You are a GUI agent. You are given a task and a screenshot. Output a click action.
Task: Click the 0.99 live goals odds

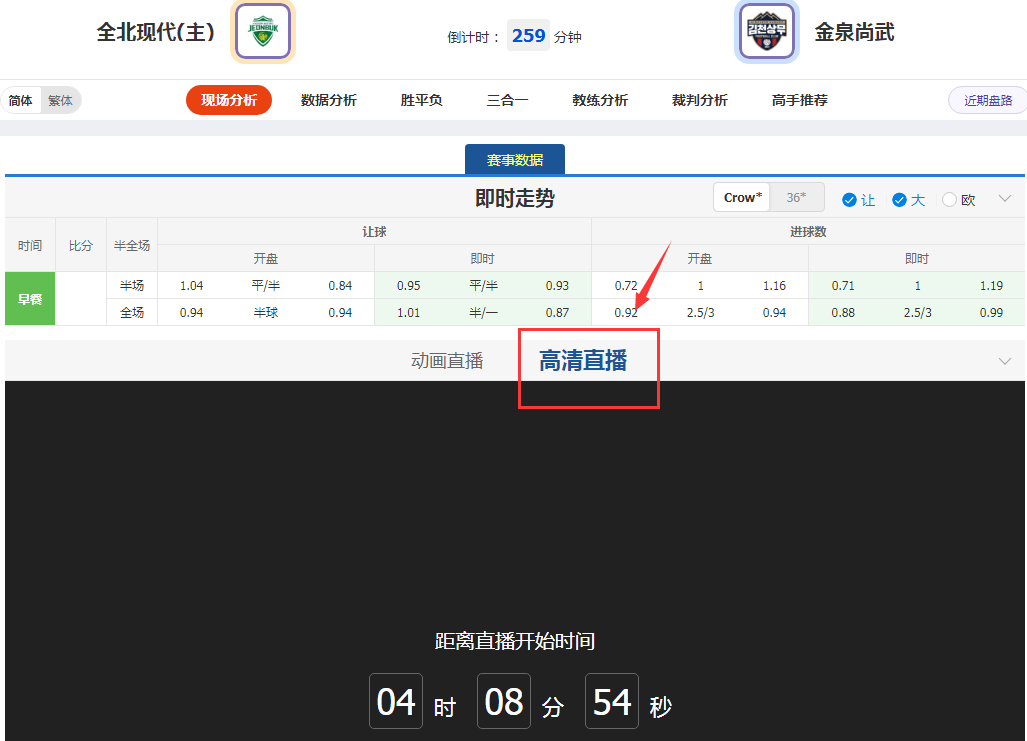pyautogui.click(x=991, y=313)
